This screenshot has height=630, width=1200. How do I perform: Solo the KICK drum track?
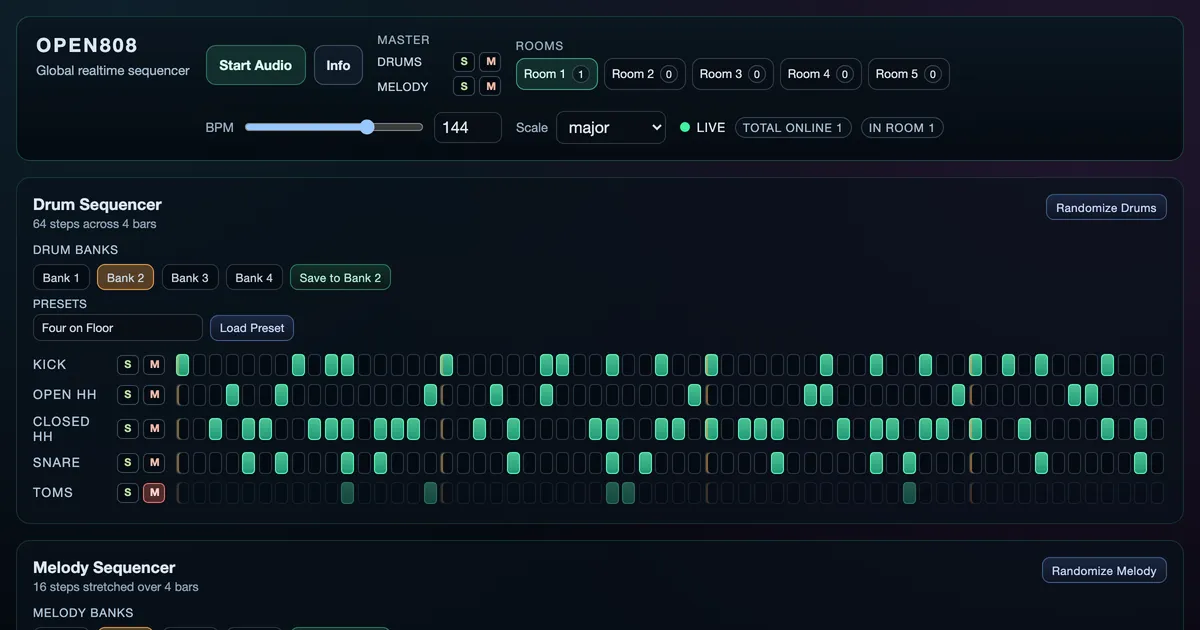(x=127, y=364)
